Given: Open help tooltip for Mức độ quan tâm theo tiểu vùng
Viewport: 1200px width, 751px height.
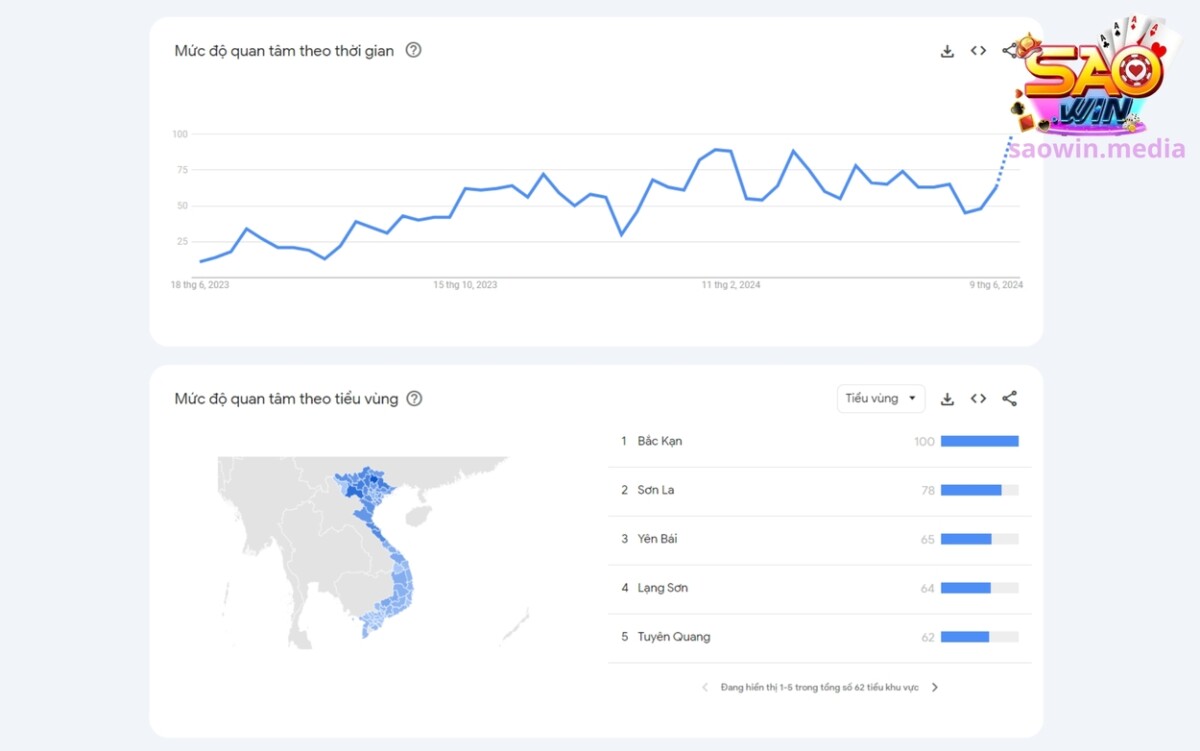Looking at the screenshot, I should [x=414, y=398].
